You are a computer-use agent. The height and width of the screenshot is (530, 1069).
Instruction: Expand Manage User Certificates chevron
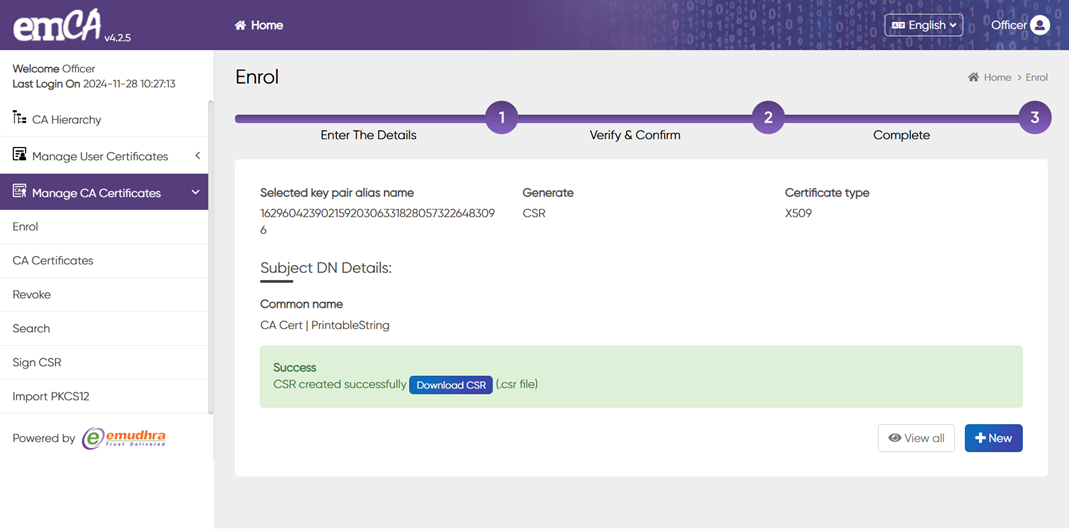(x=197, y=156)
